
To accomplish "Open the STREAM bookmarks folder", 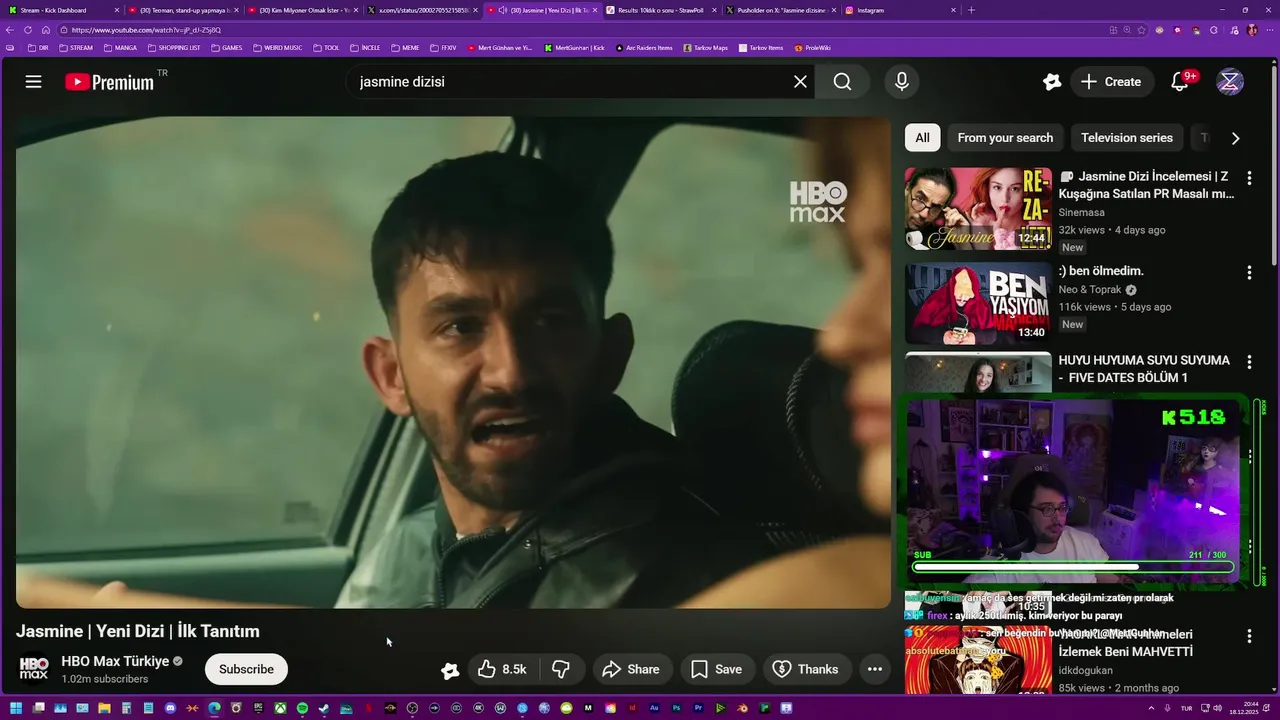I will click(76, 47).
